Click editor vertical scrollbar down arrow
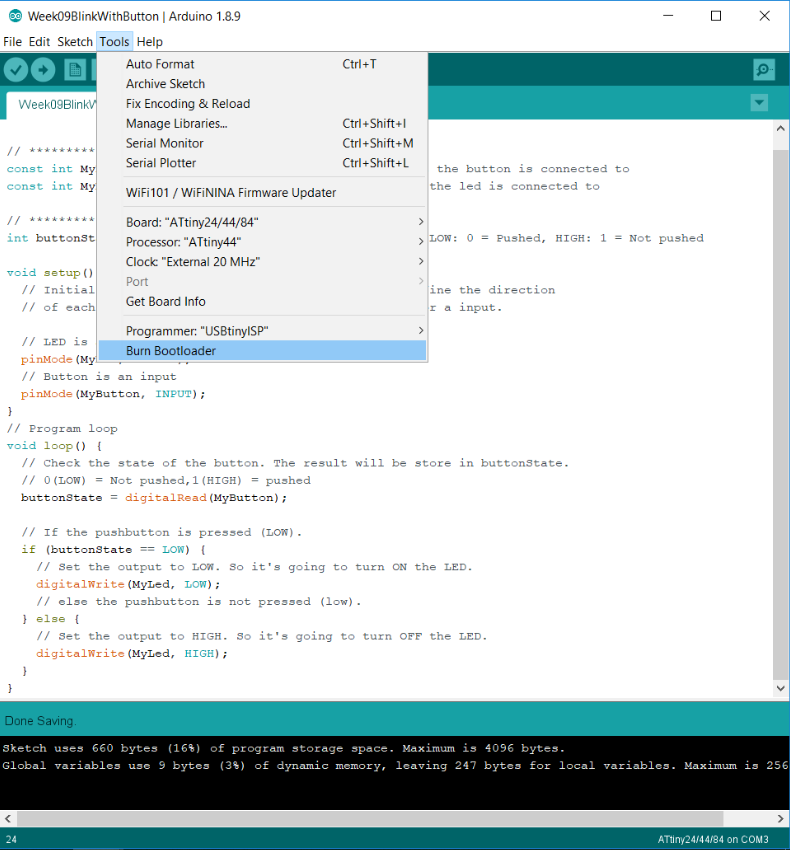791x850 pixels. (780, 688)
